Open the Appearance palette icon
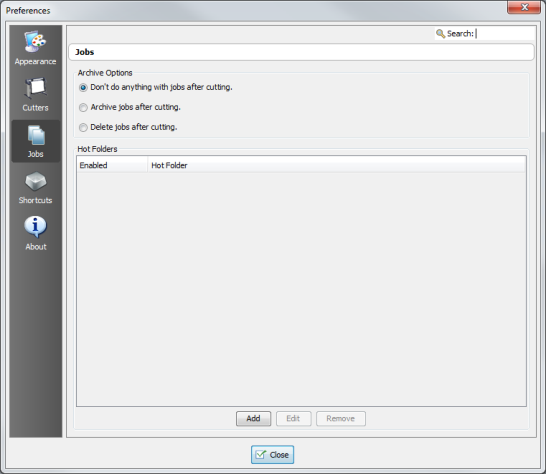Image resolution: width=546 pixels, height=474 pixels. 35,41
